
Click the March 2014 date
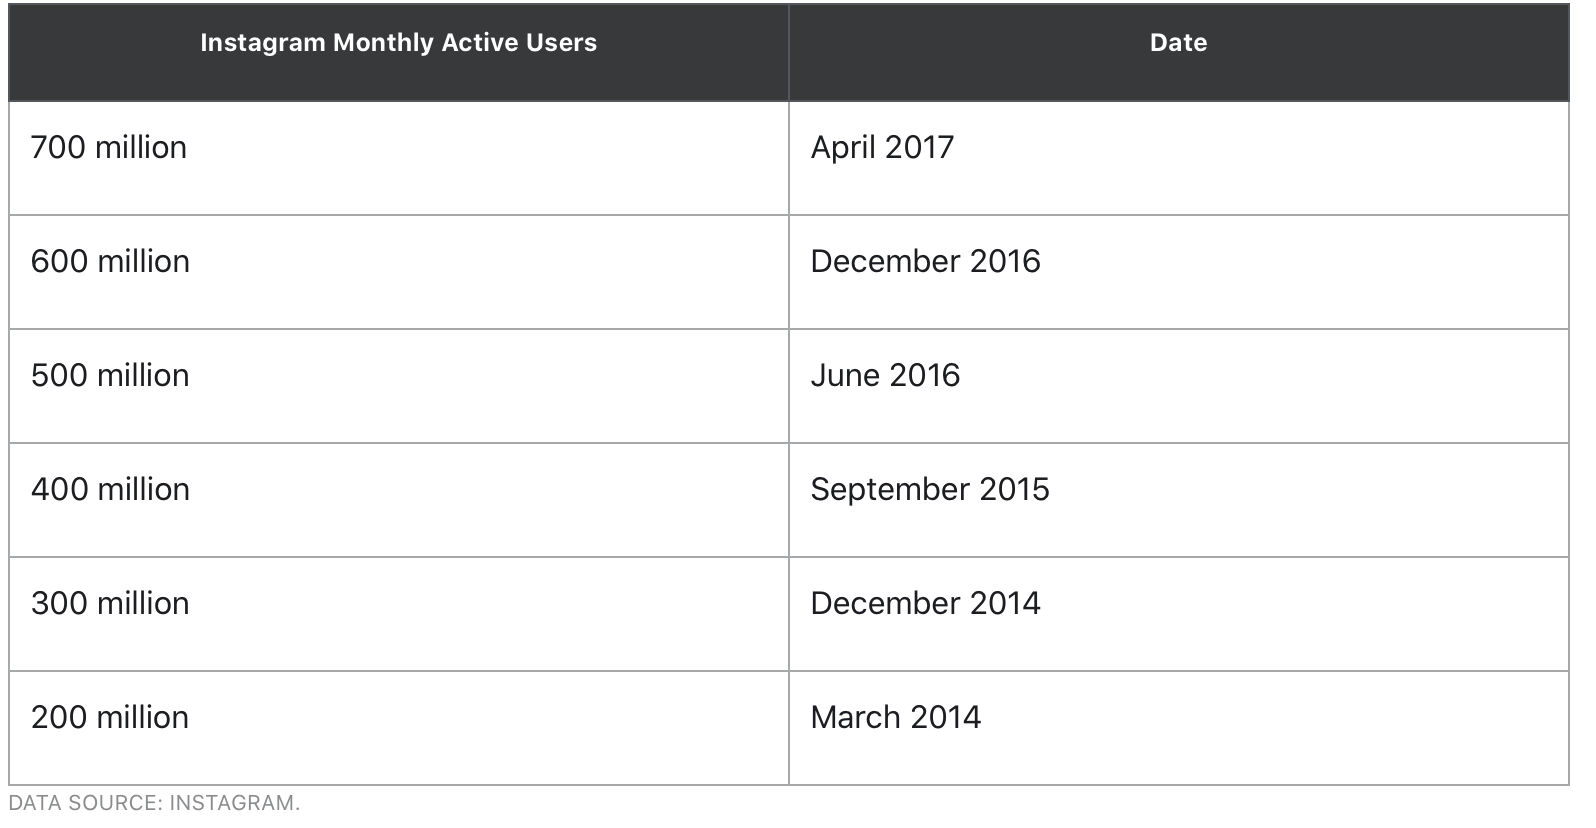[x=896, y=718]
